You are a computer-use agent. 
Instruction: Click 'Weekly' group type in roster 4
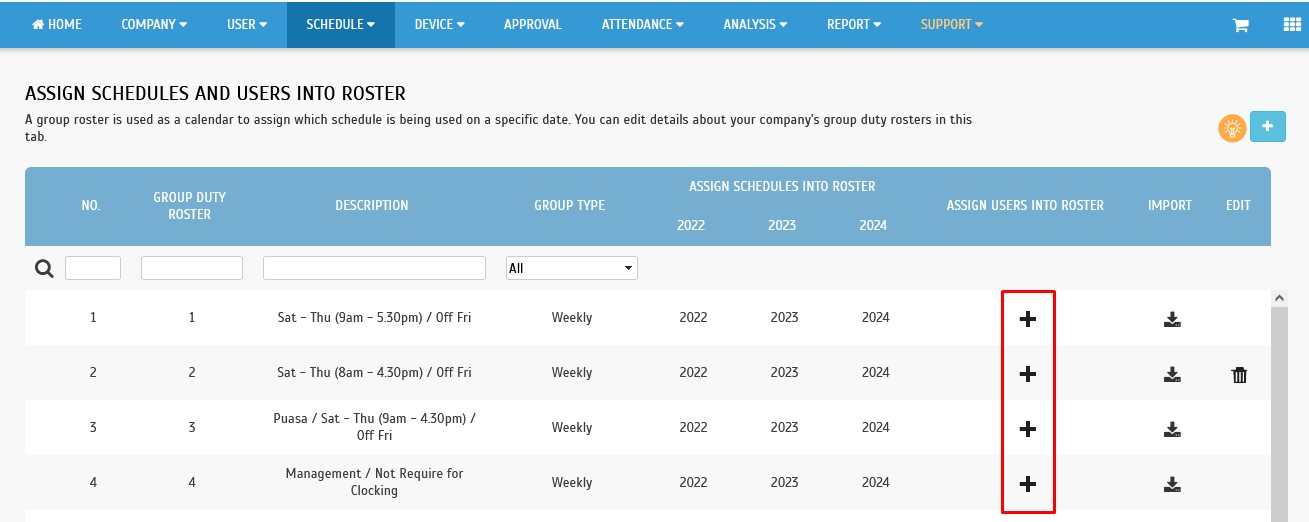(572, 483)
